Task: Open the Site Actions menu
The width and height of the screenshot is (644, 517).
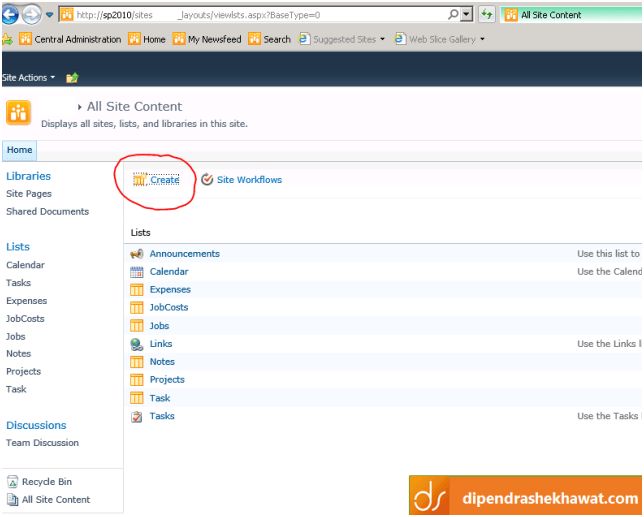Action: coord(28,78)
